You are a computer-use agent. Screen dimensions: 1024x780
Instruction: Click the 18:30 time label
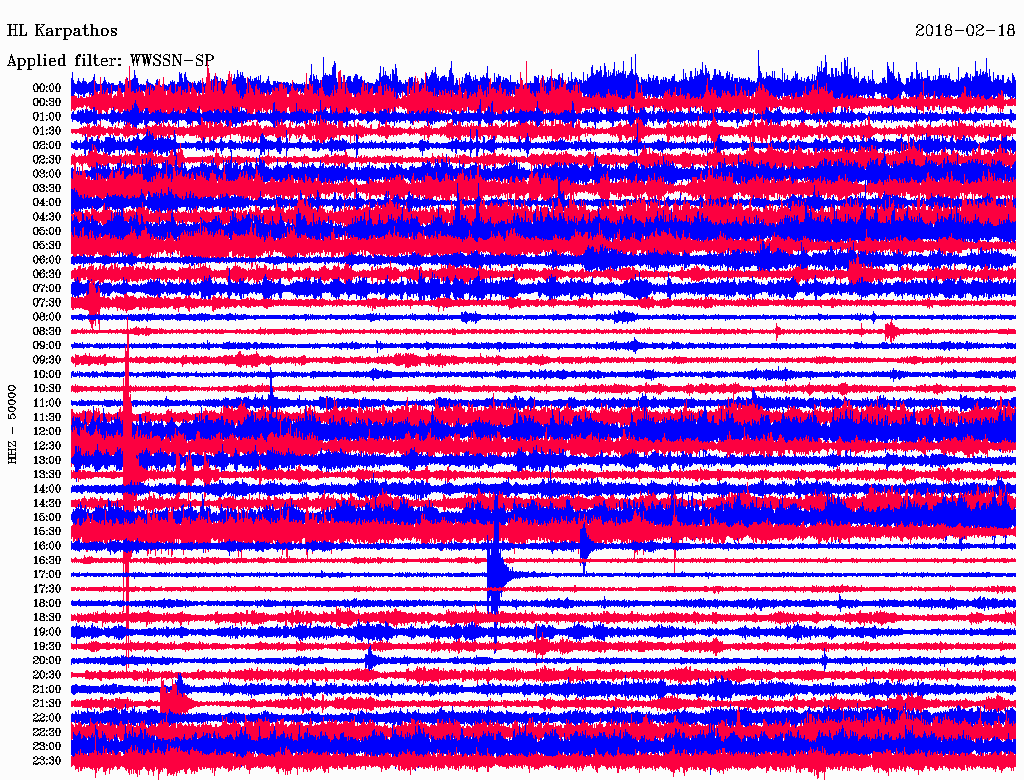[47, 618]
